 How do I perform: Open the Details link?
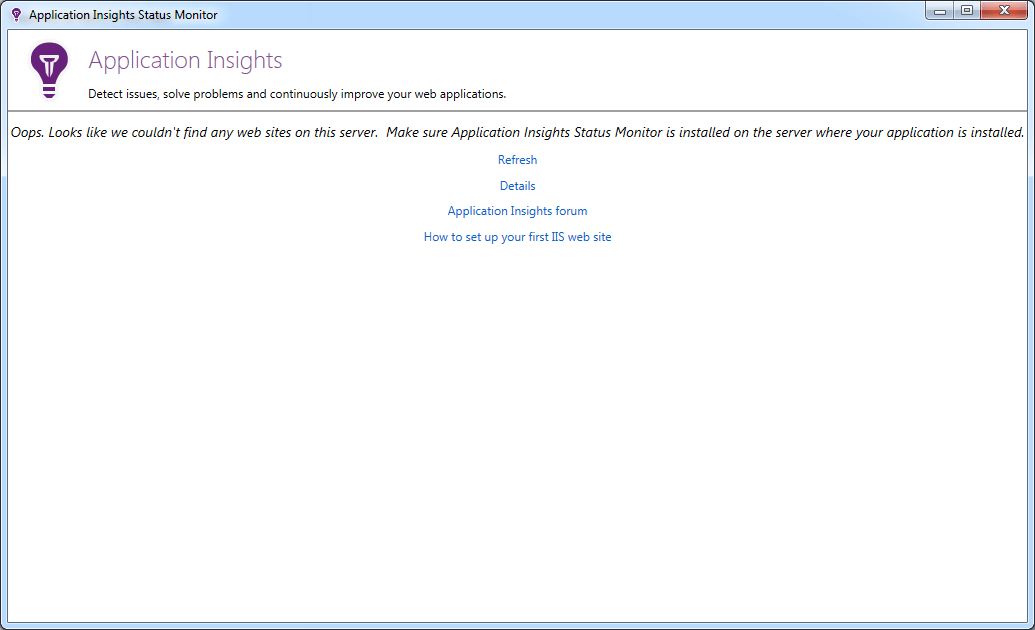(517, 185)
